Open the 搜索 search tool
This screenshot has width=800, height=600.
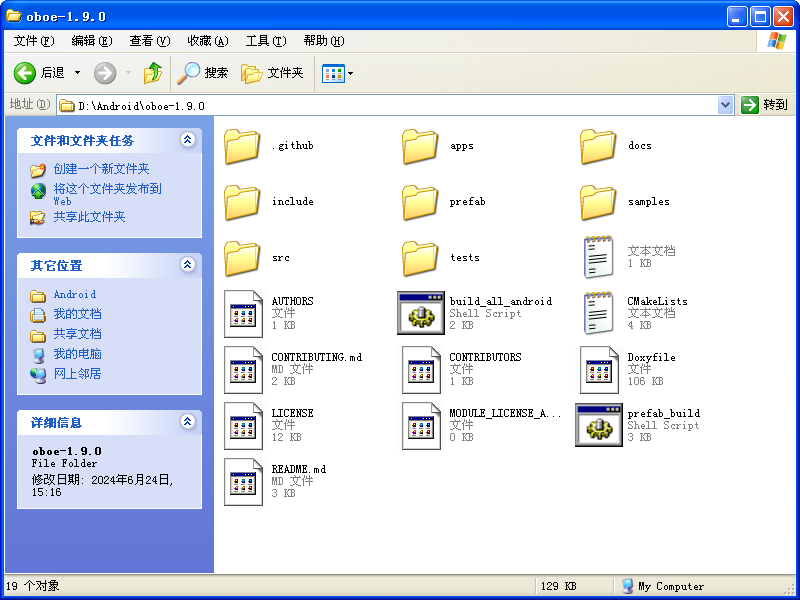pyautogui.click(x=203, y=73)
